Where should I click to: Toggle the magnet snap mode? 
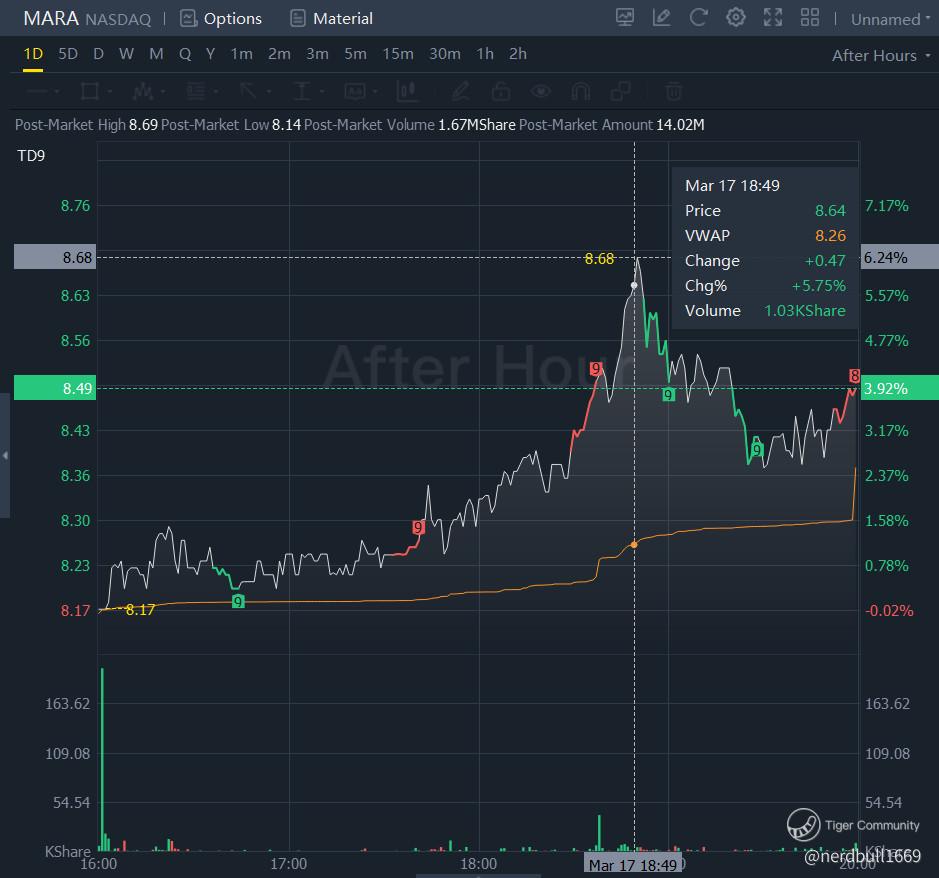(580, 92)
